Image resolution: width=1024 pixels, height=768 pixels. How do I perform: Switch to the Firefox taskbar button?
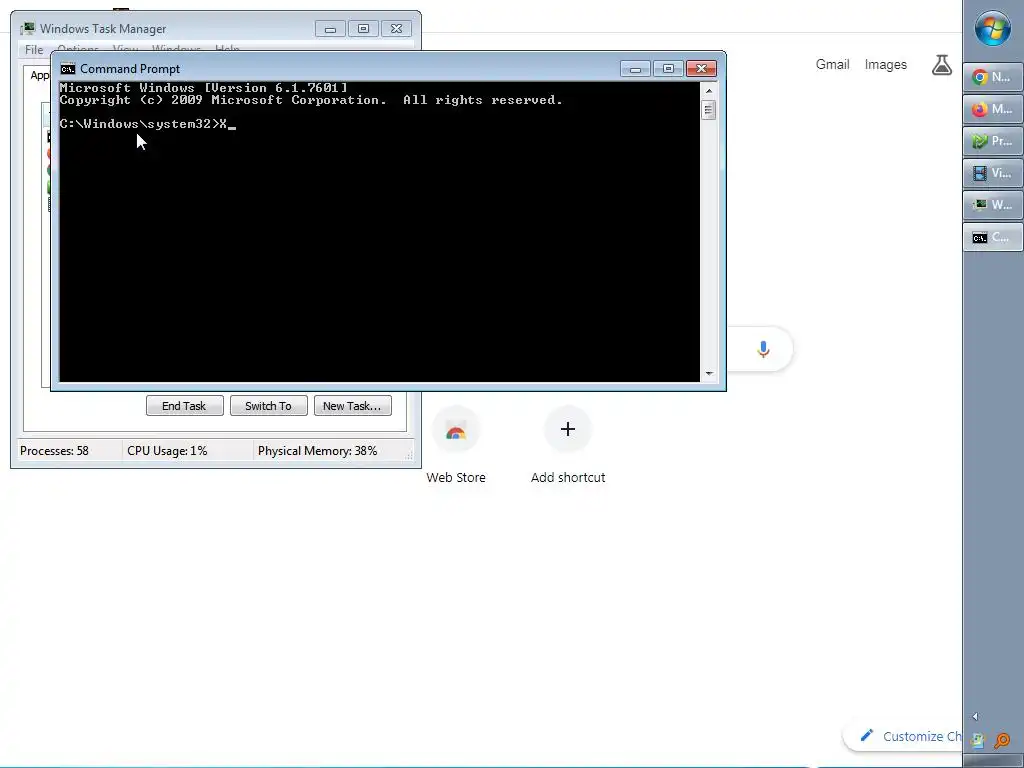coord(993,109)
